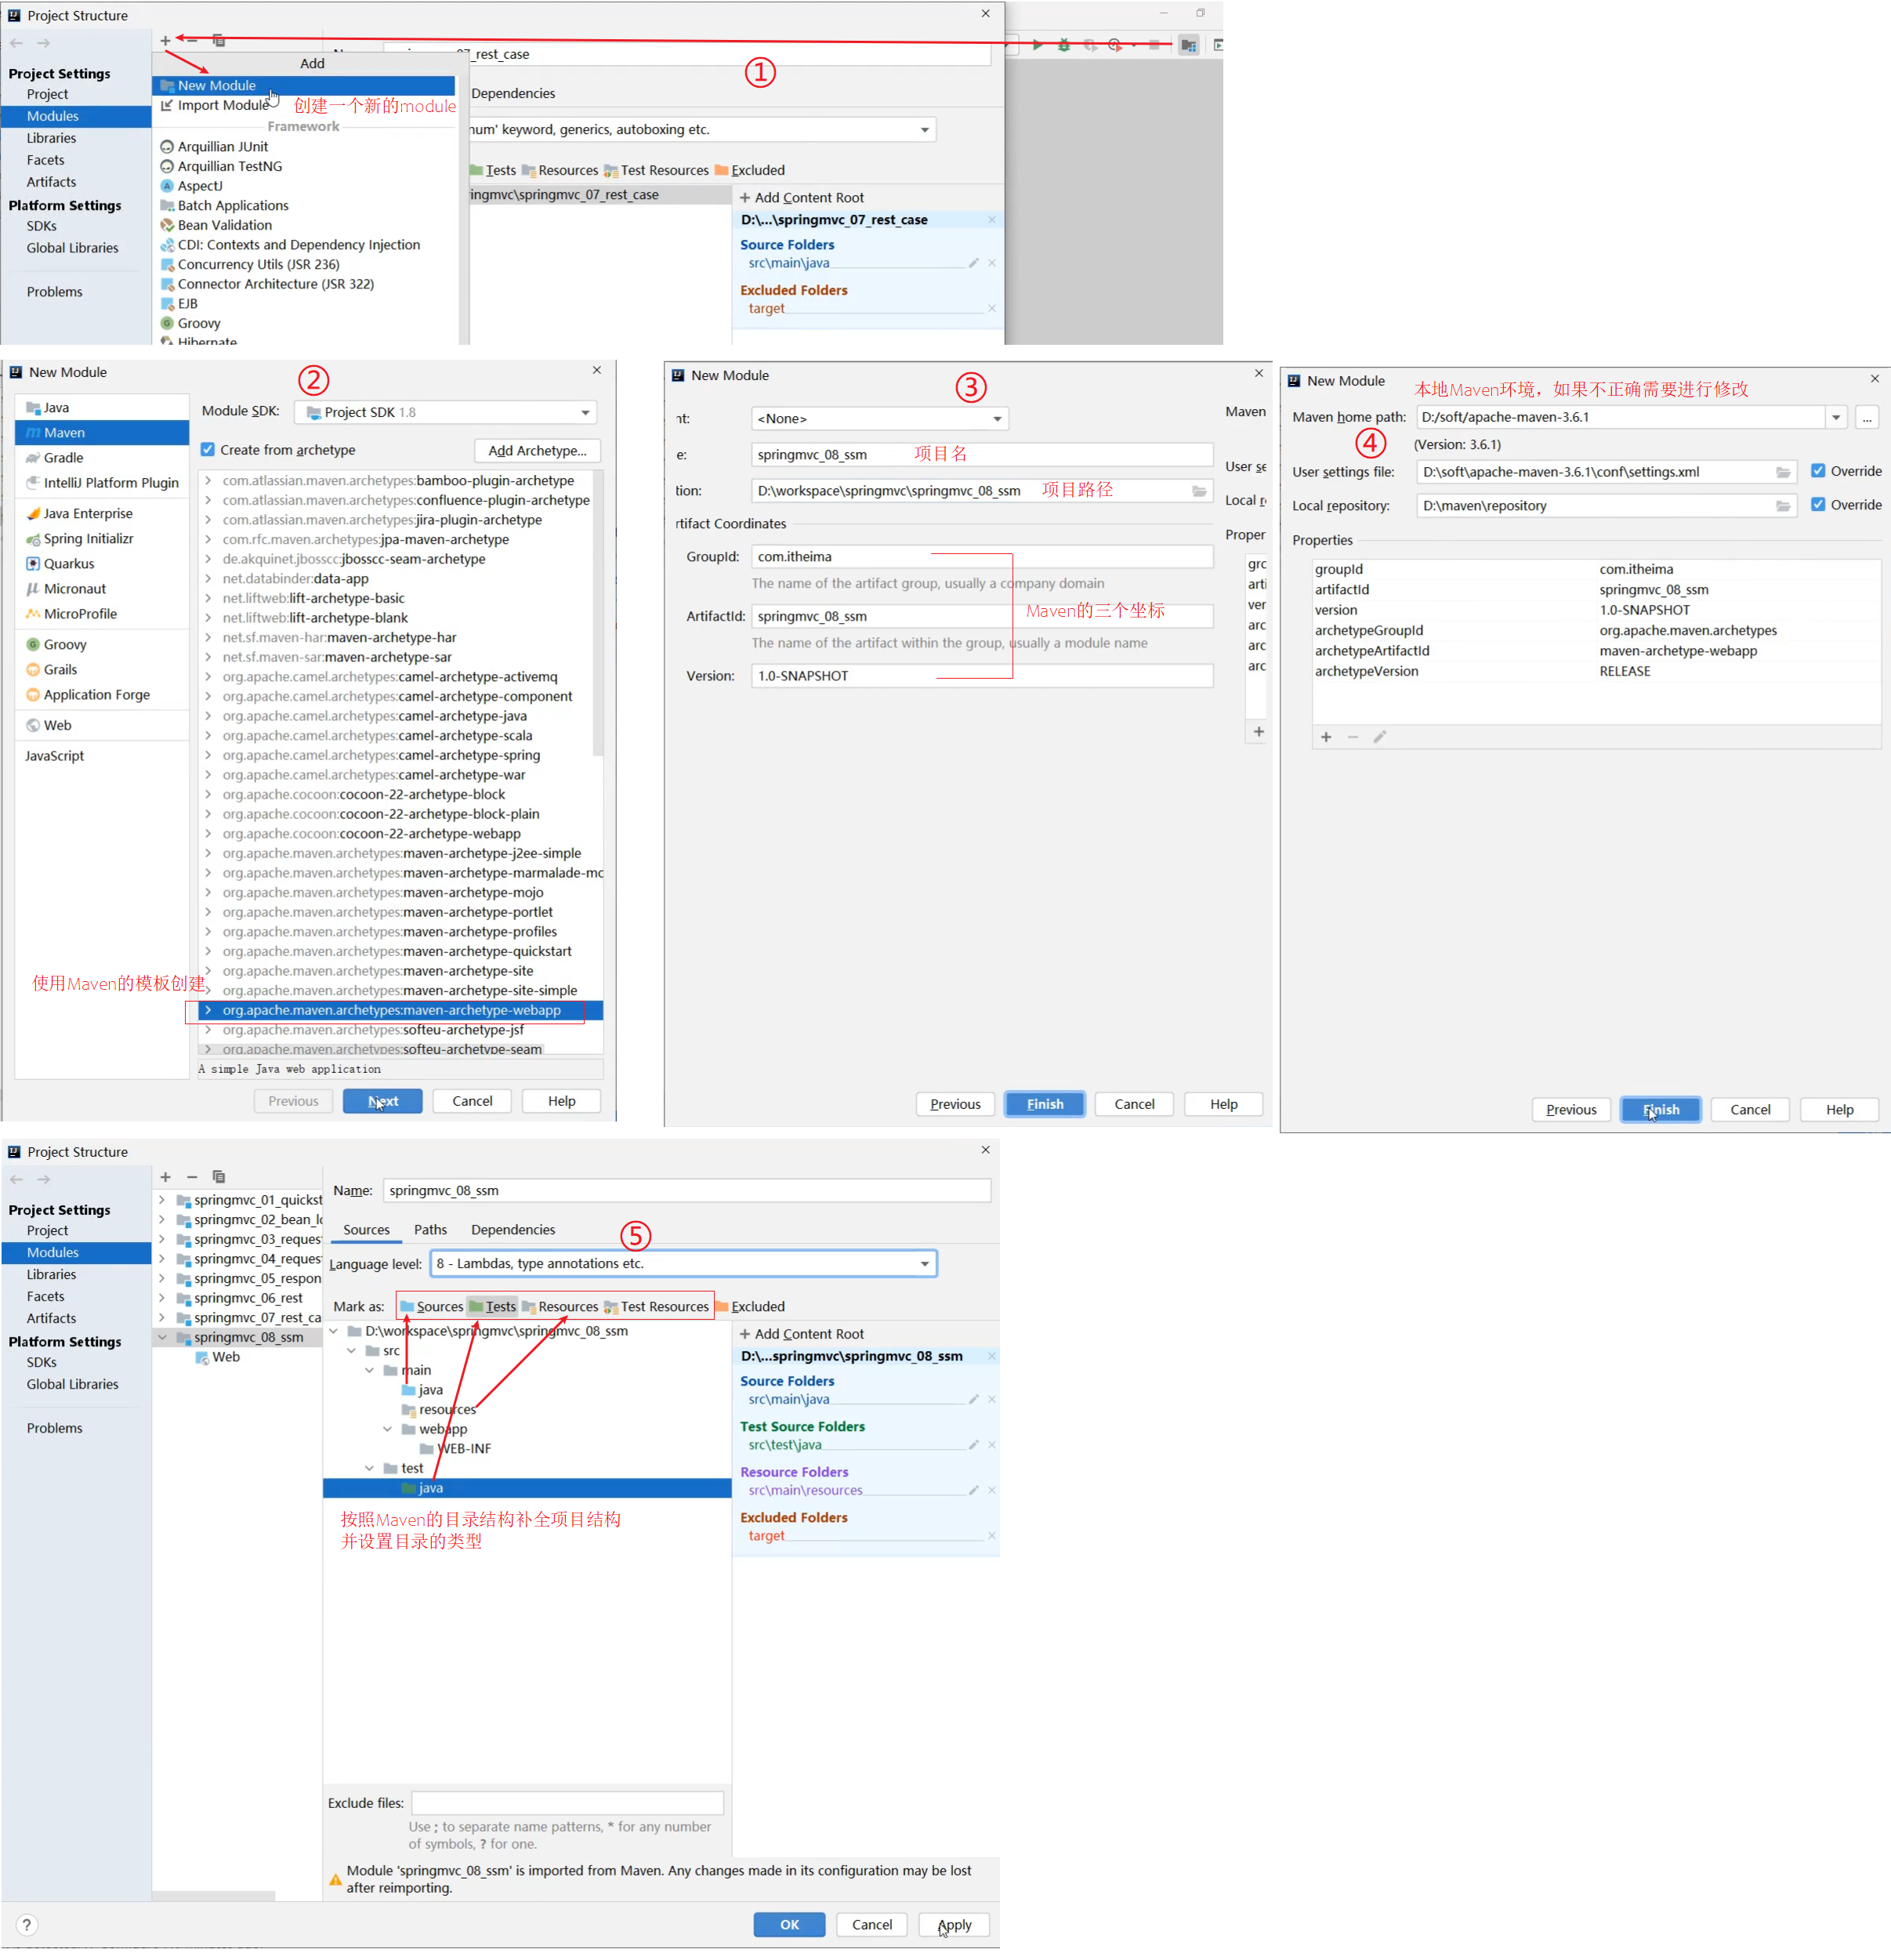Open the Module SDK dropdown selector
The image size is (1891, 1960).
coord(446,410)
